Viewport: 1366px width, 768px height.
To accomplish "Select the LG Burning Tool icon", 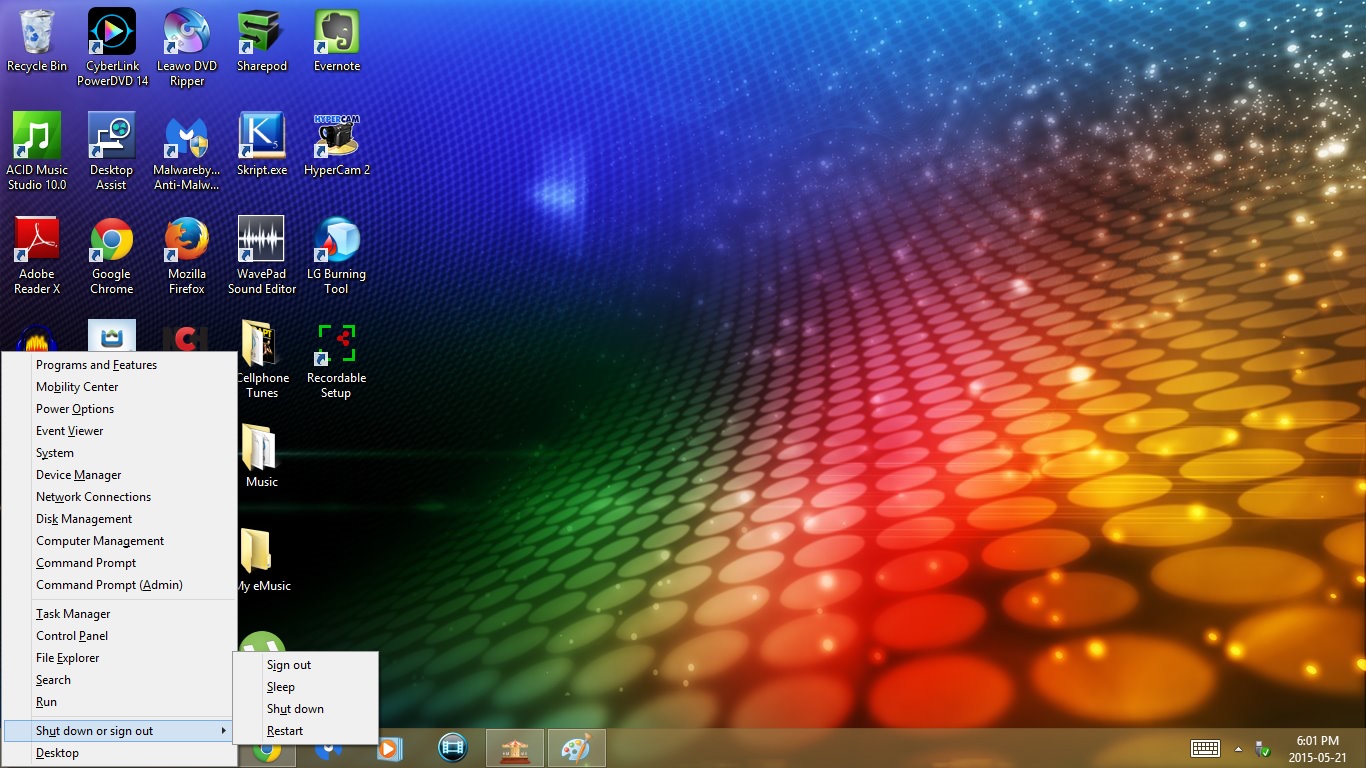I will point(337,256).
